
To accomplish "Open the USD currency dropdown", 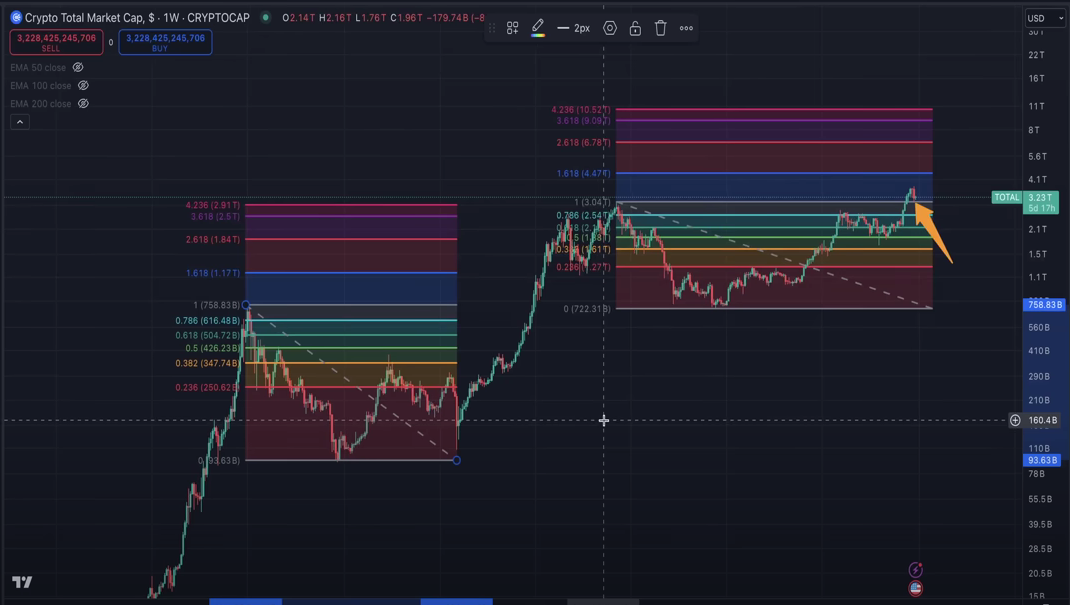I will click(1045, 18).
